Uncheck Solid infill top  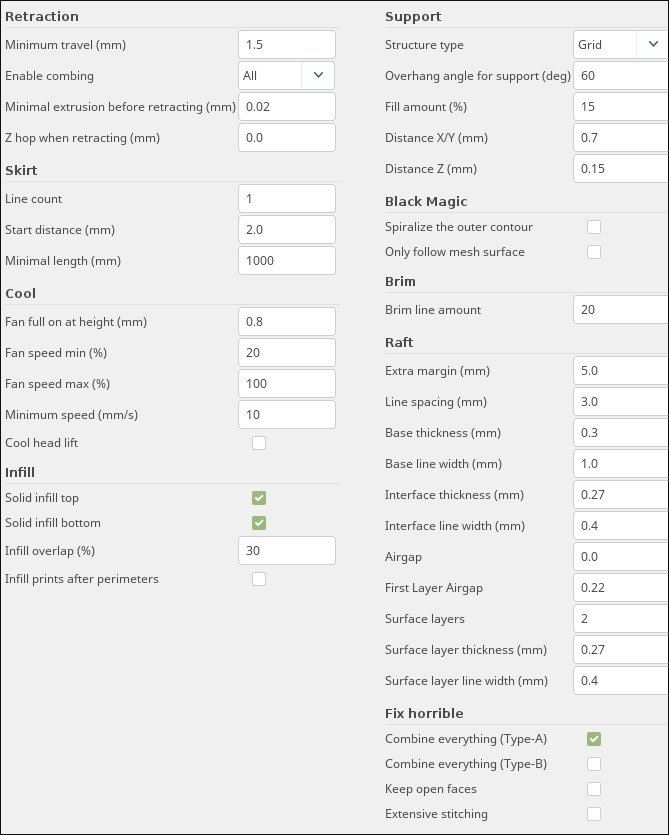(259, 498)
